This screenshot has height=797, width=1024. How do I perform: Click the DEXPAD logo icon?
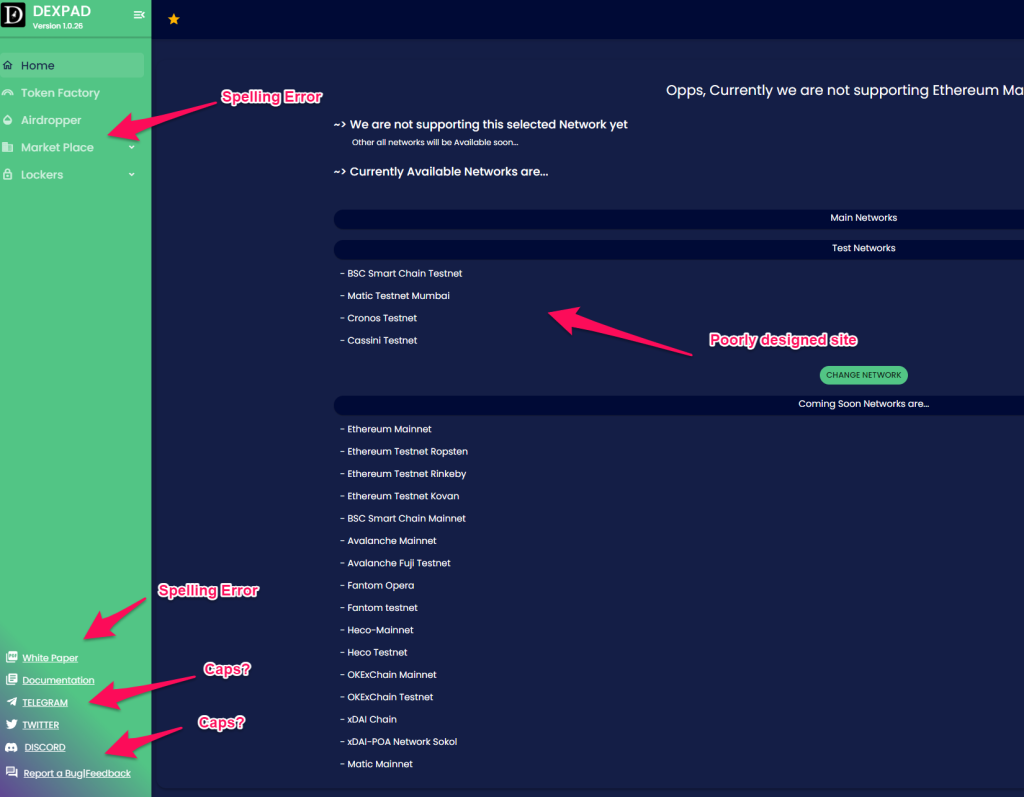pyautogui.click(x=12, y=15)
